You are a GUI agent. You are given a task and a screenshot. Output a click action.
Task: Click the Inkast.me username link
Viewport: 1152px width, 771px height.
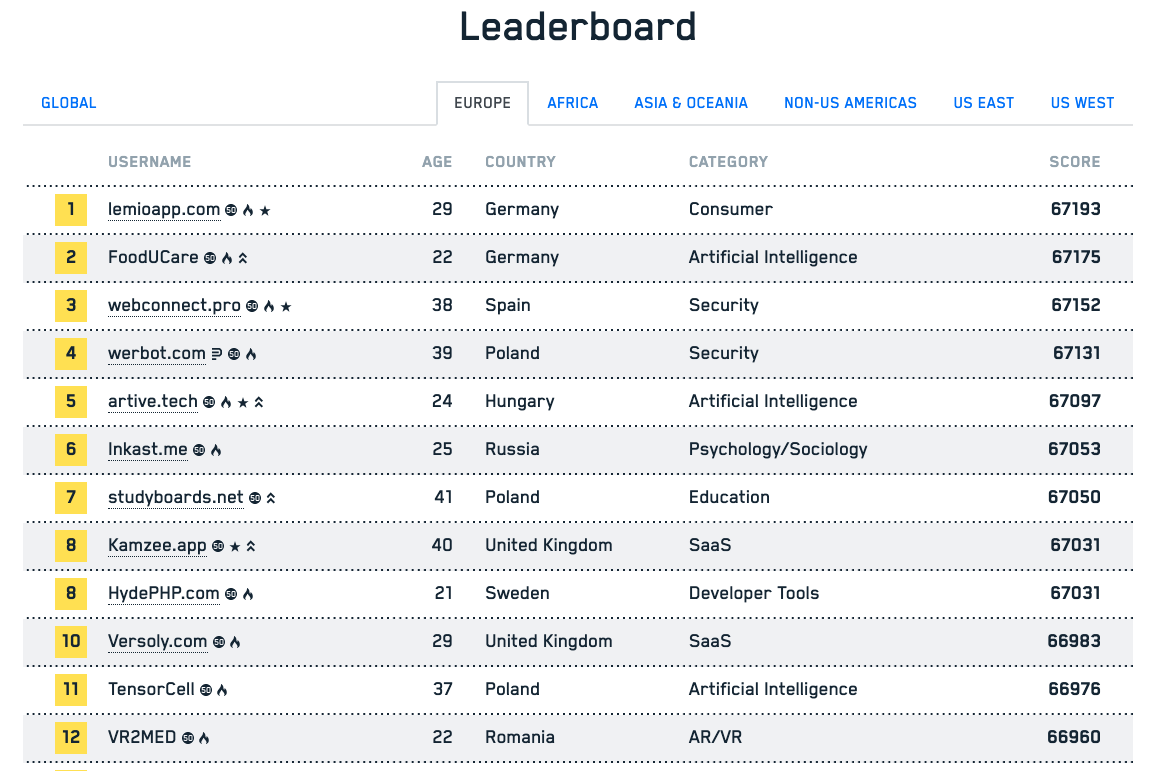(x=147, y=449)
